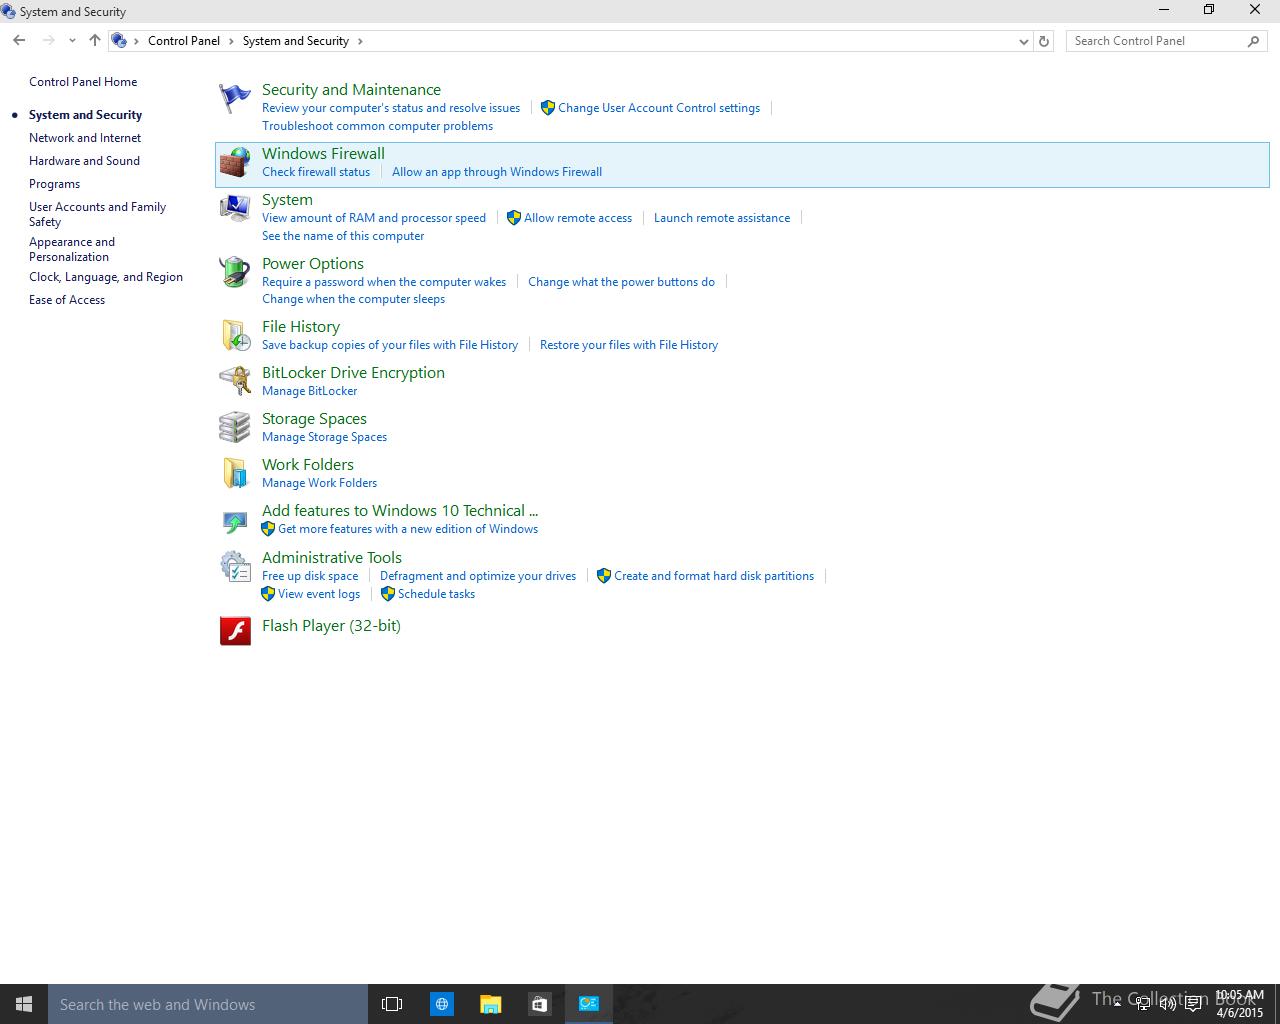Select Programs category
Screen dimensions: 1280x1024
[54, 184]
